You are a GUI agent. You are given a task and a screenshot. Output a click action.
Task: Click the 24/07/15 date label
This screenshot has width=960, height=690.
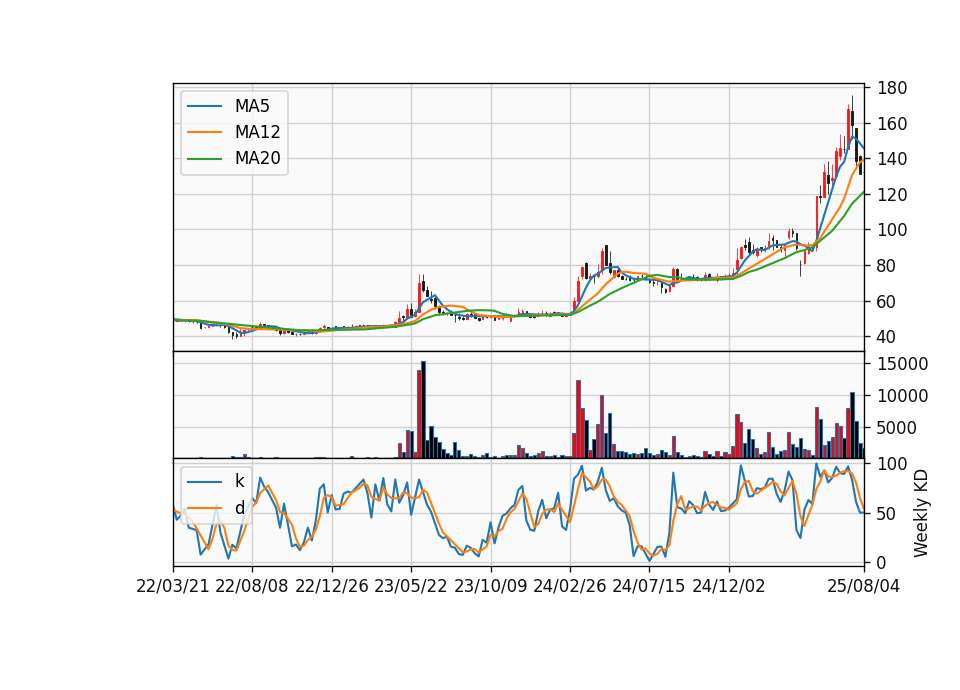pyautogui.click(x=649, y=586)
